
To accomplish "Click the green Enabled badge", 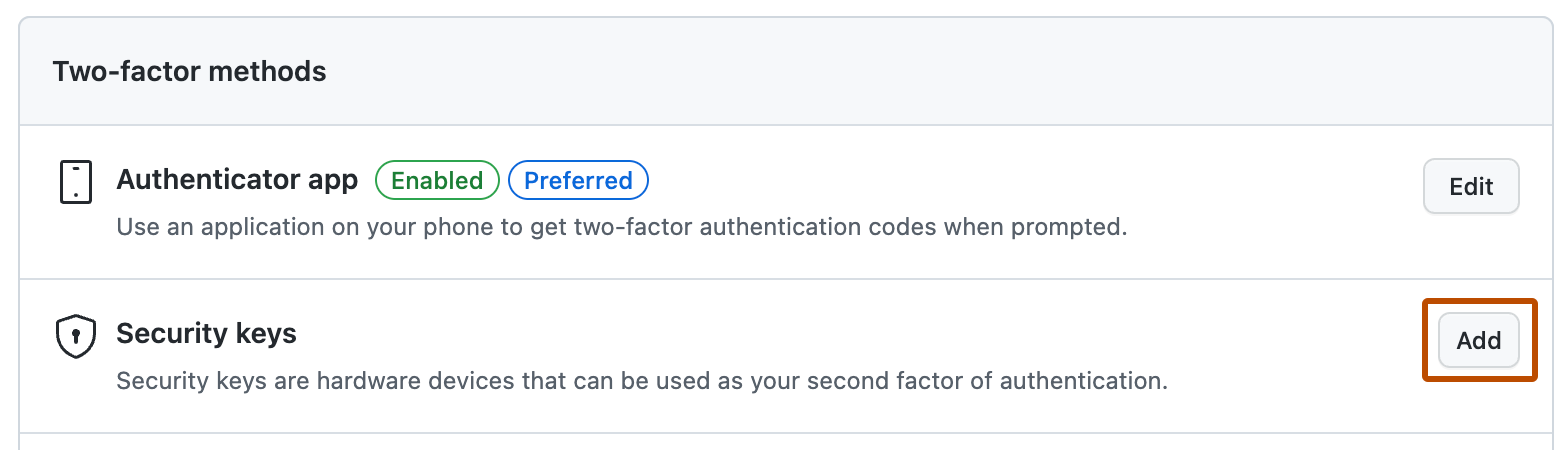I will [x=437, y=181].
